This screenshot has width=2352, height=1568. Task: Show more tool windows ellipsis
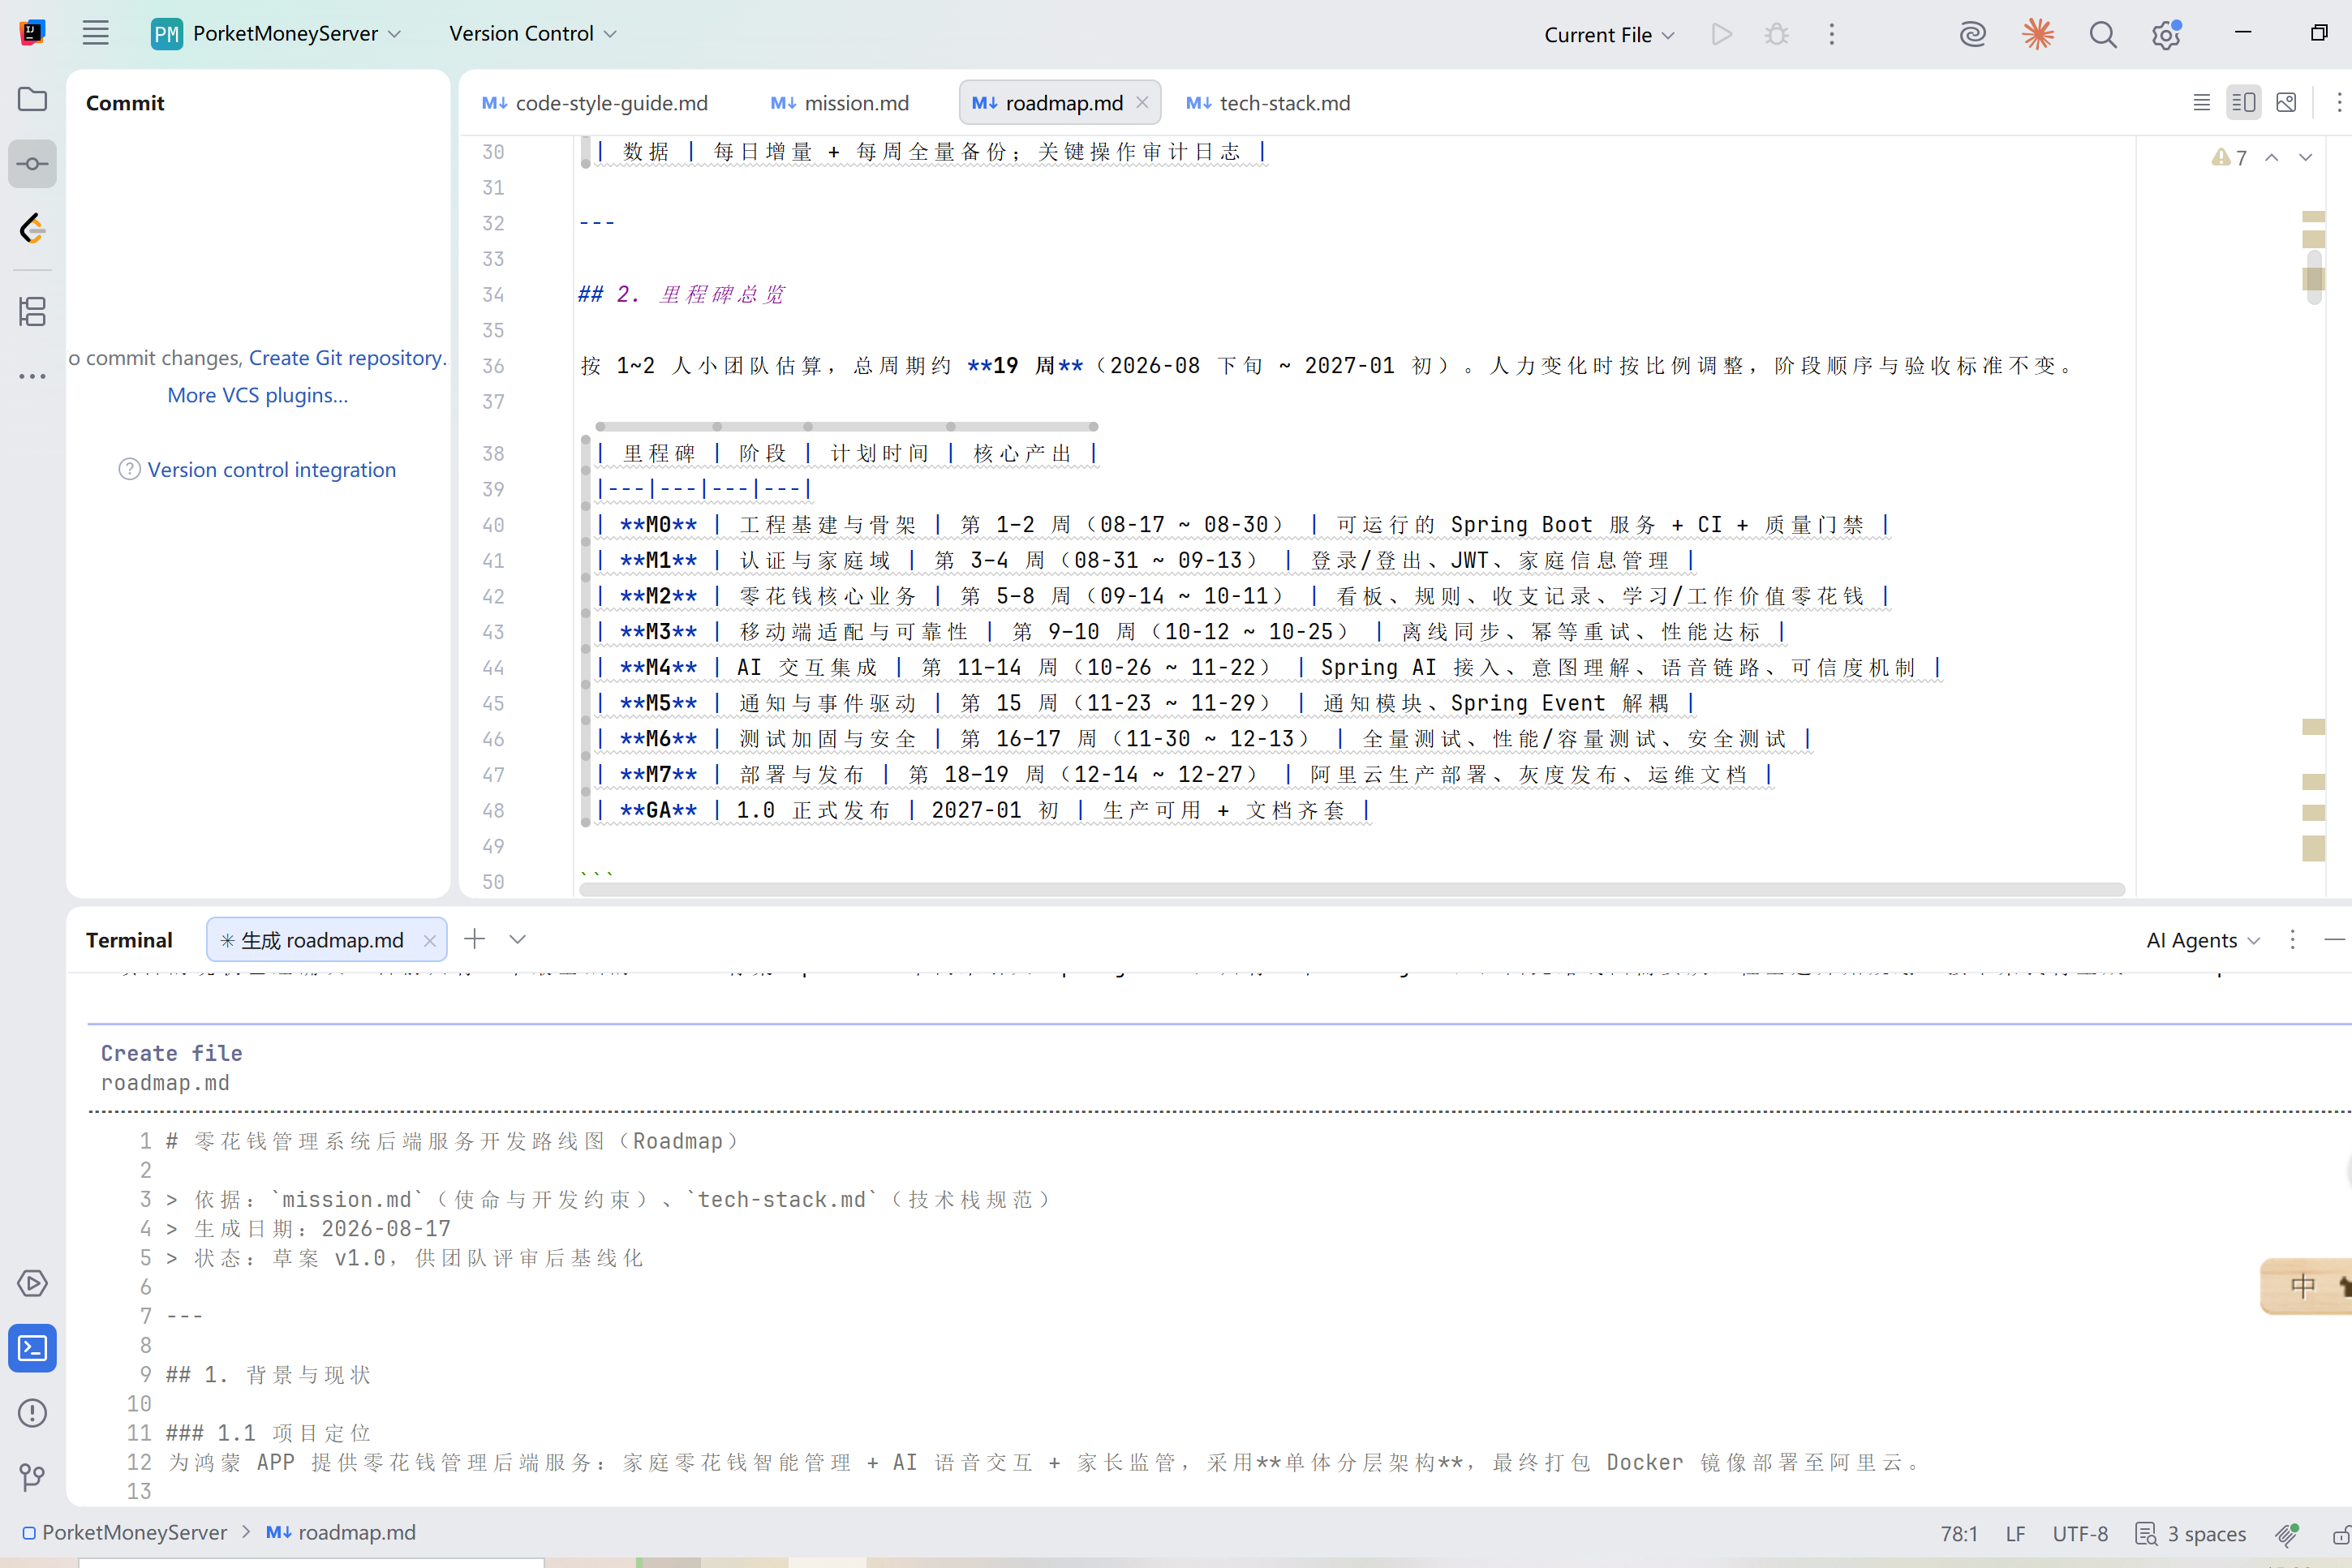(32, 376)
